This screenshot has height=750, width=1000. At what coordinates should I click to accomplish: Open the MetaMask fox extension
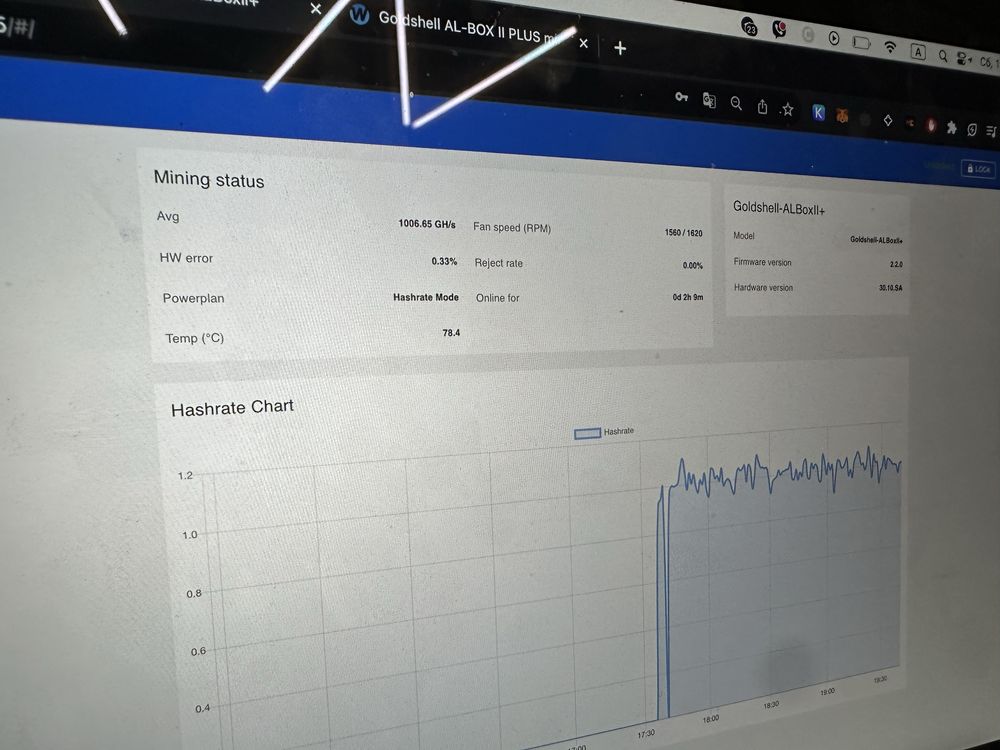point(842,116)
